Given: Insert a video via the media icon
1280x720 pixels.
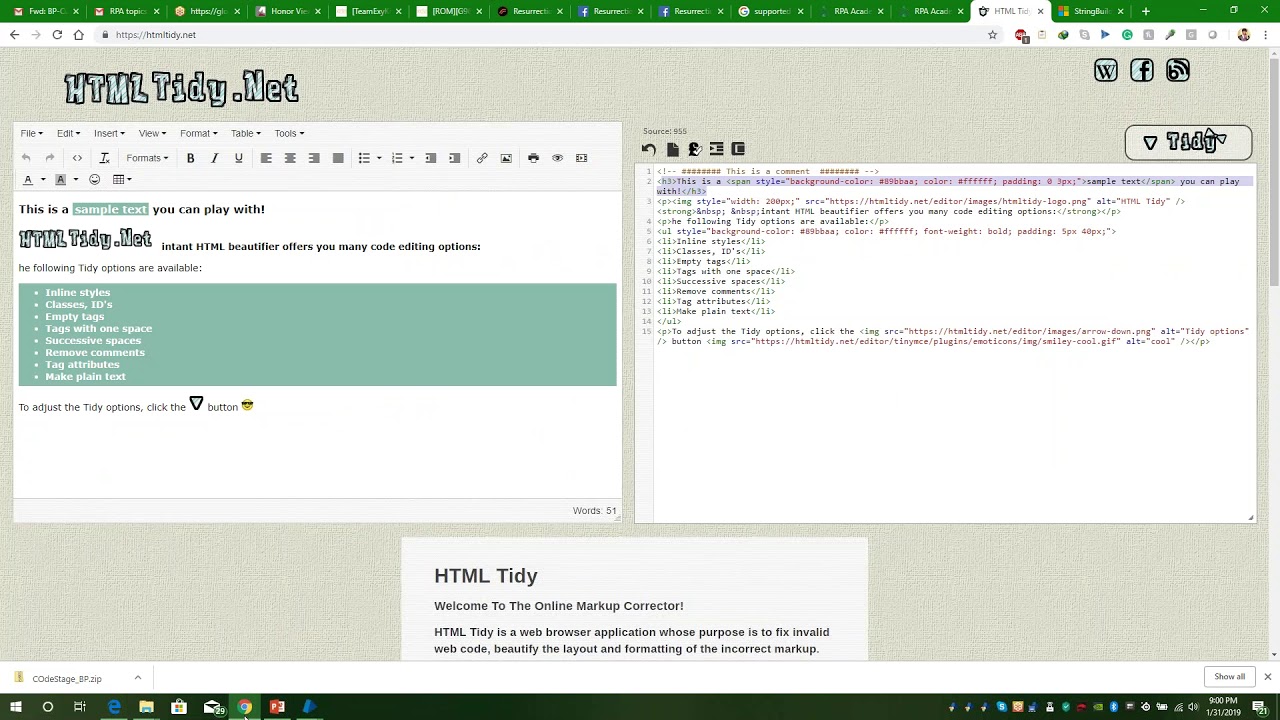Looking at the screenshot, I should (x=581, y=158).
